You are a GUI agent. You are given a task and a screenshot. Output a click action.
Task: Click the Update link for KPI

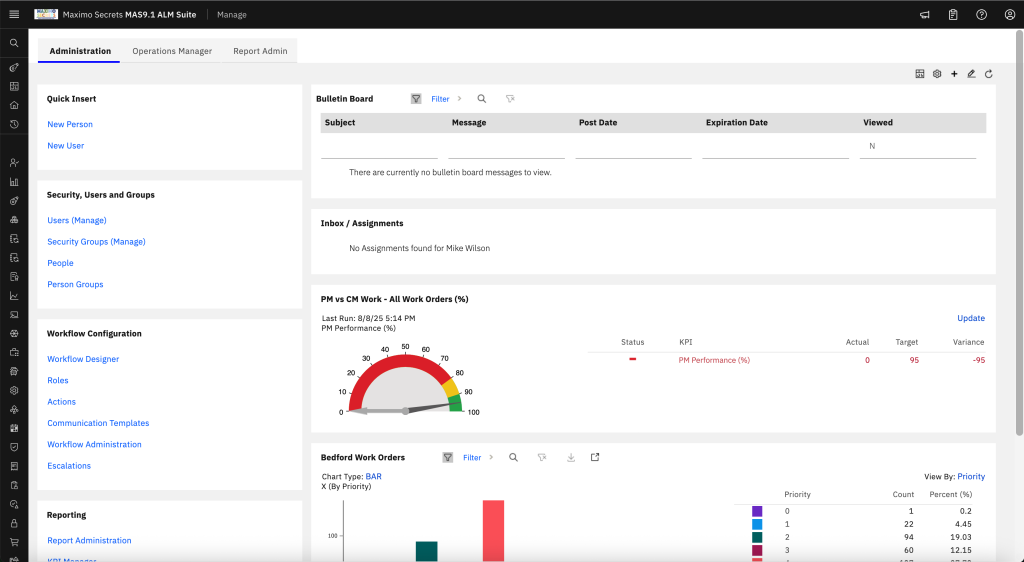[970, 318]
